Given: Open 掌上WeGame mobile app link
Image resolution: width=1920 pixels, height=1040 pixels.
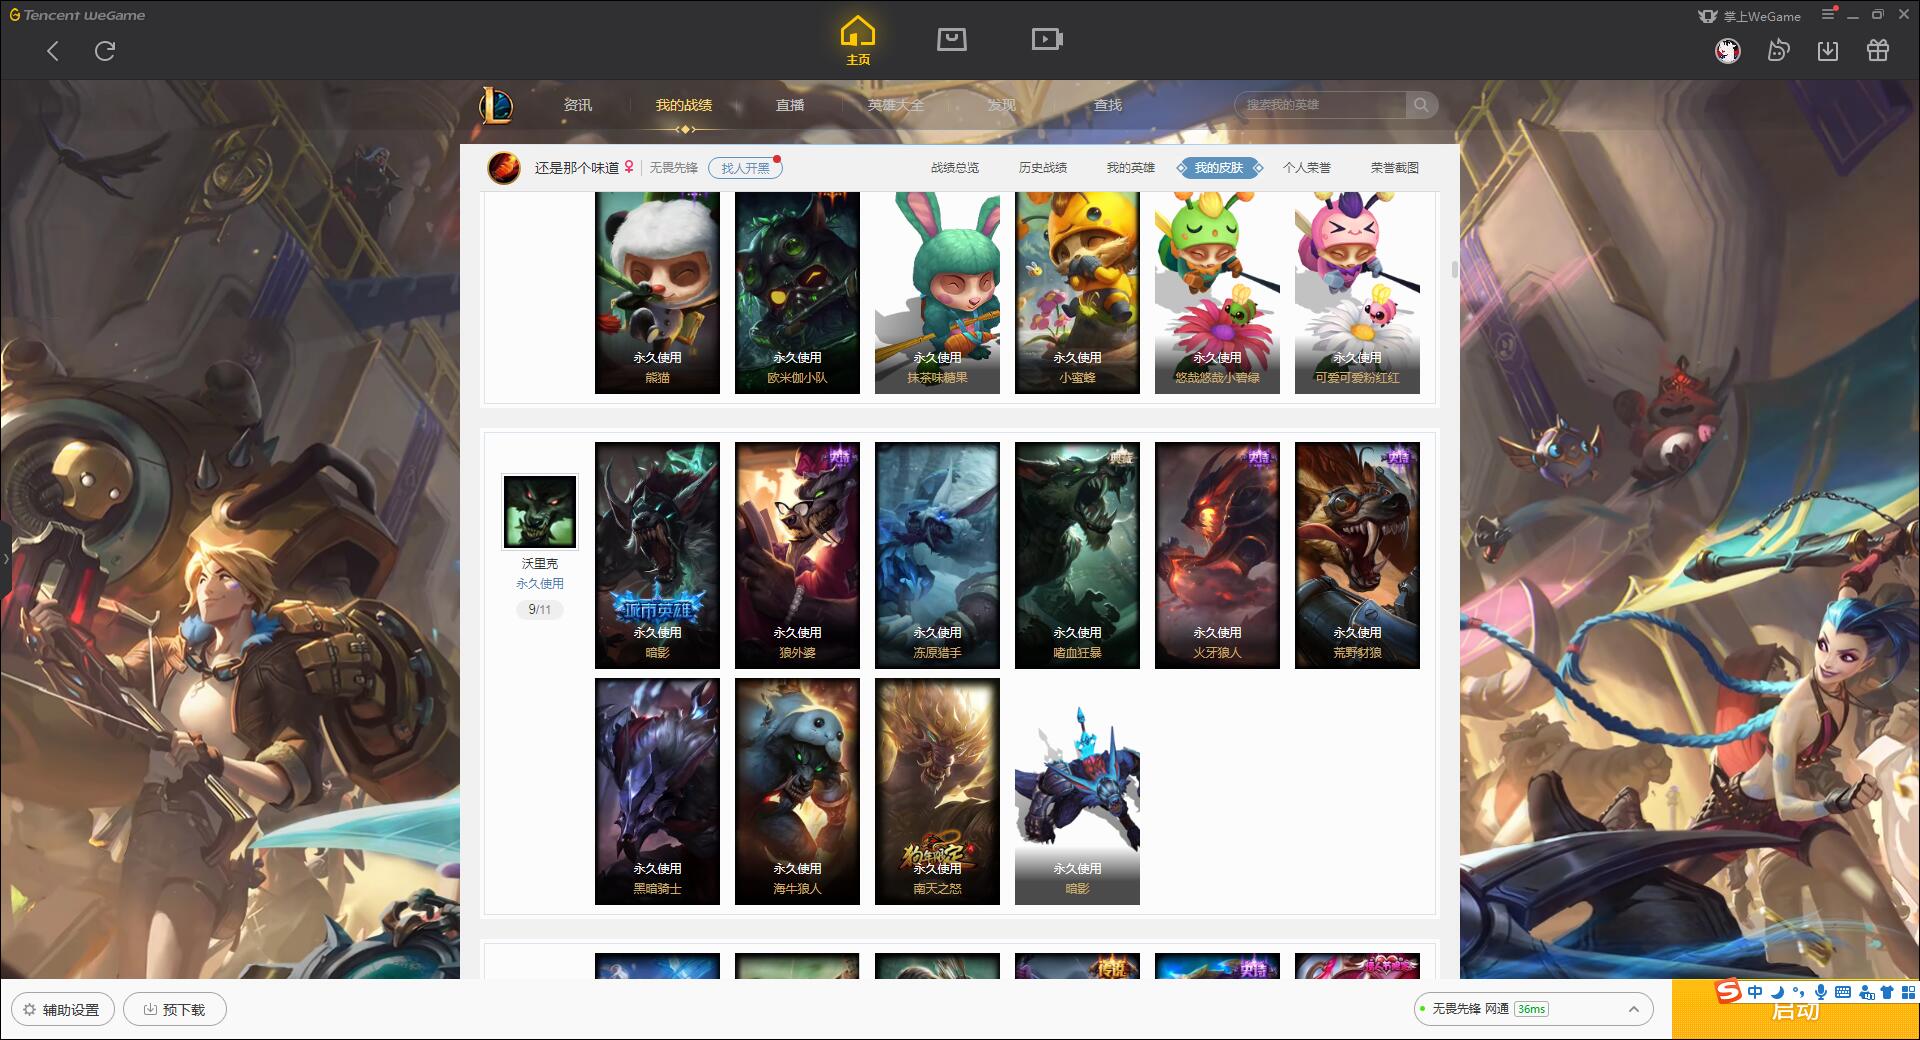Looking at the screenshot, I should tap(1750, 16).
